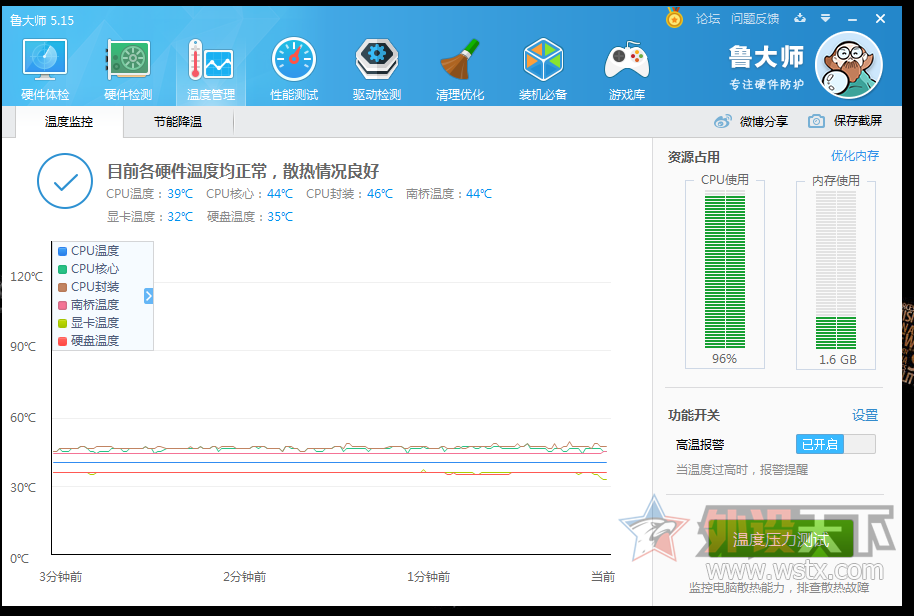914x616 pixels.
Task: Open 性能测试 performance test
Action: (294, 69)
